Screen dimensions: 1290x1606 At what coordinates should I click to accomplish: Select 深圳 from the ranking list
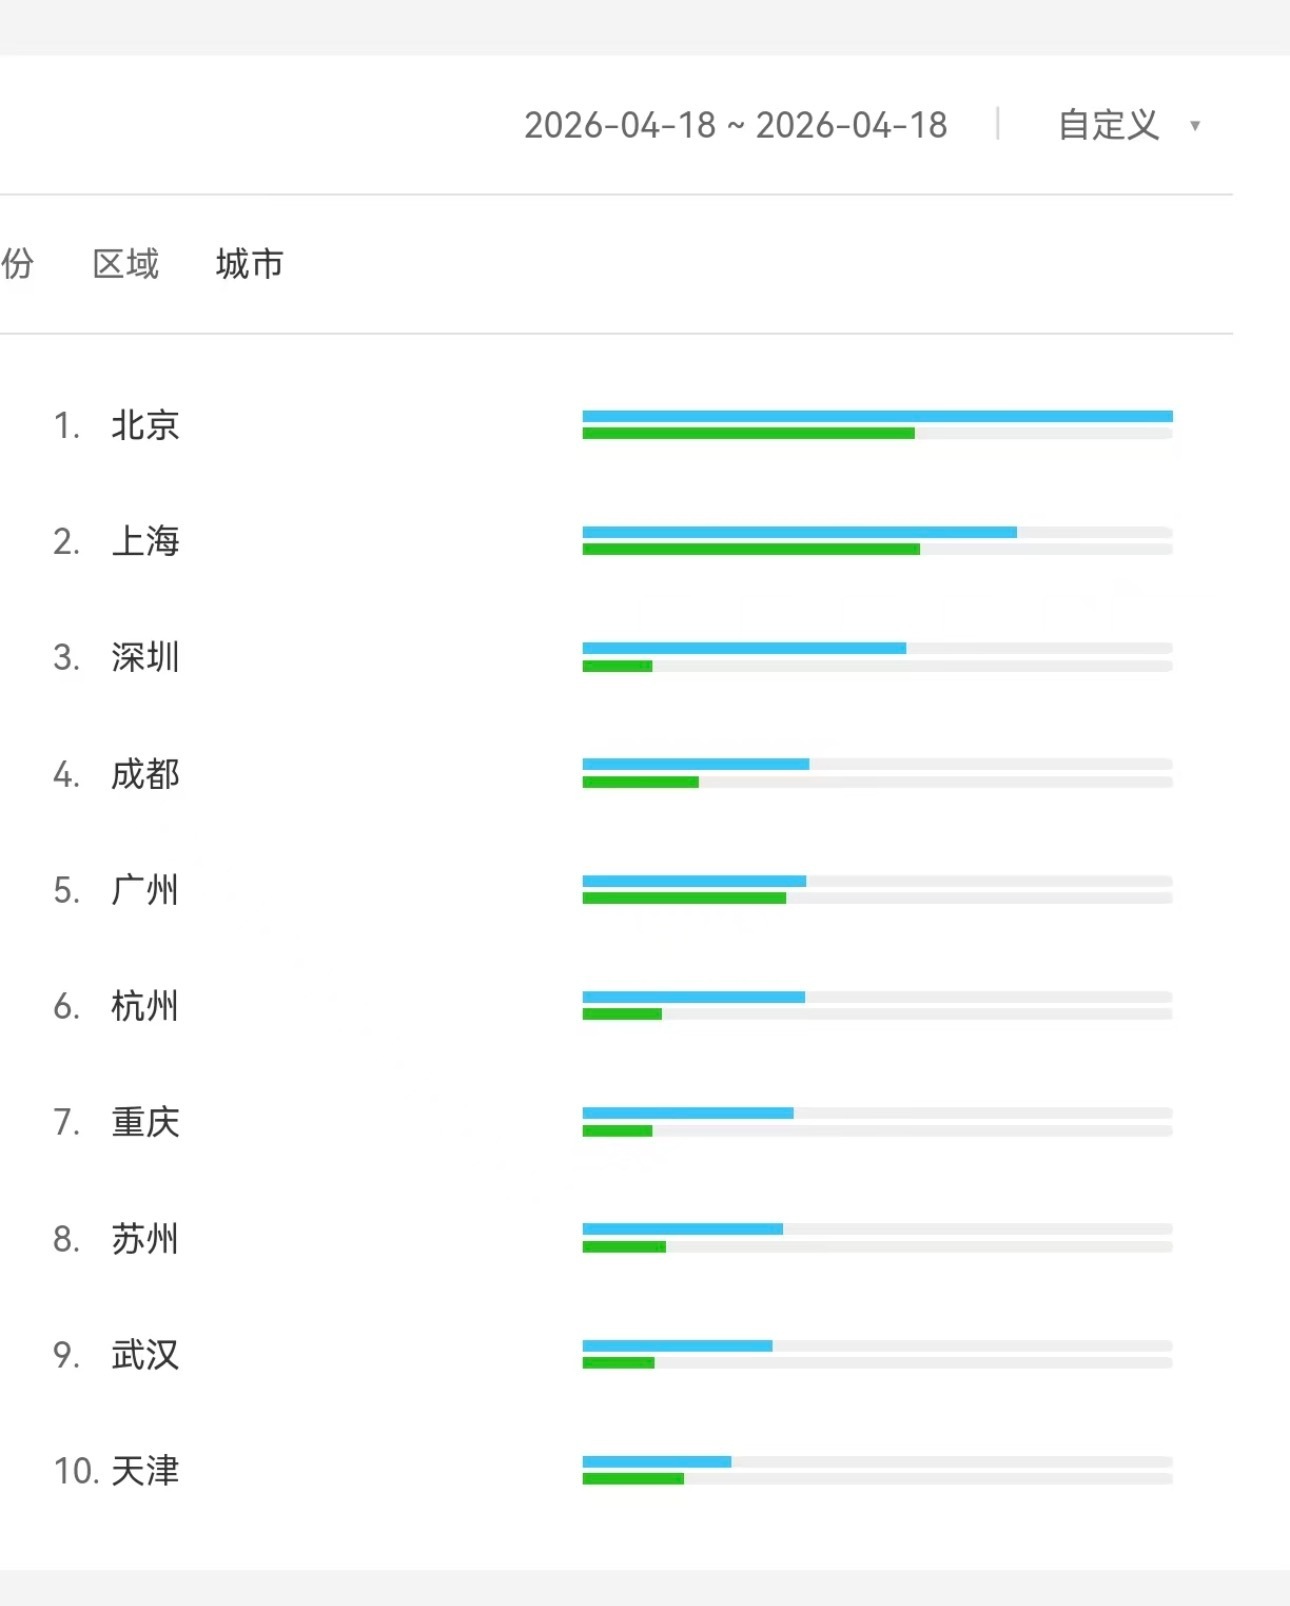coord(146,658)
